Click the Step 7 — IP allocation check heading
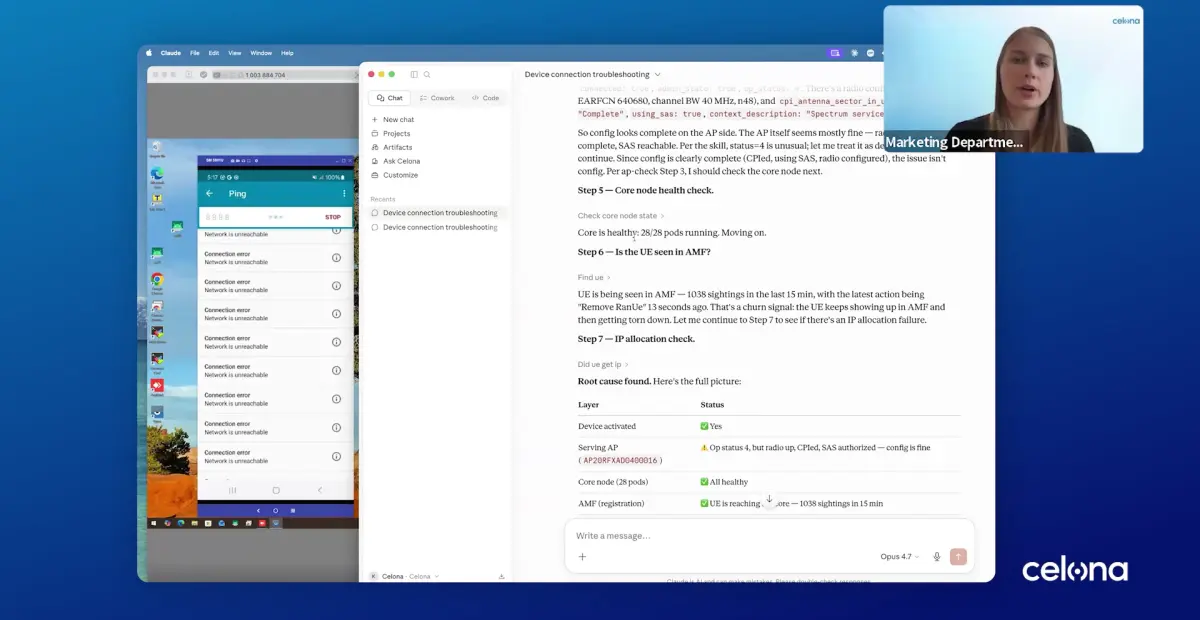This screenshot has width=1200, height=620. (636, 339)
